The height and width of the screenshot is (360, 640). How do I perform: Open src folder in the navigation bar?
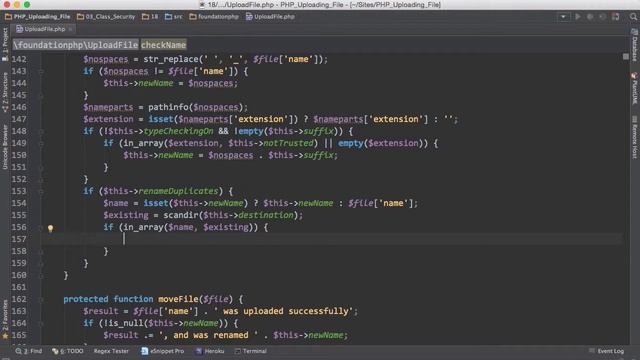[174, 17]
